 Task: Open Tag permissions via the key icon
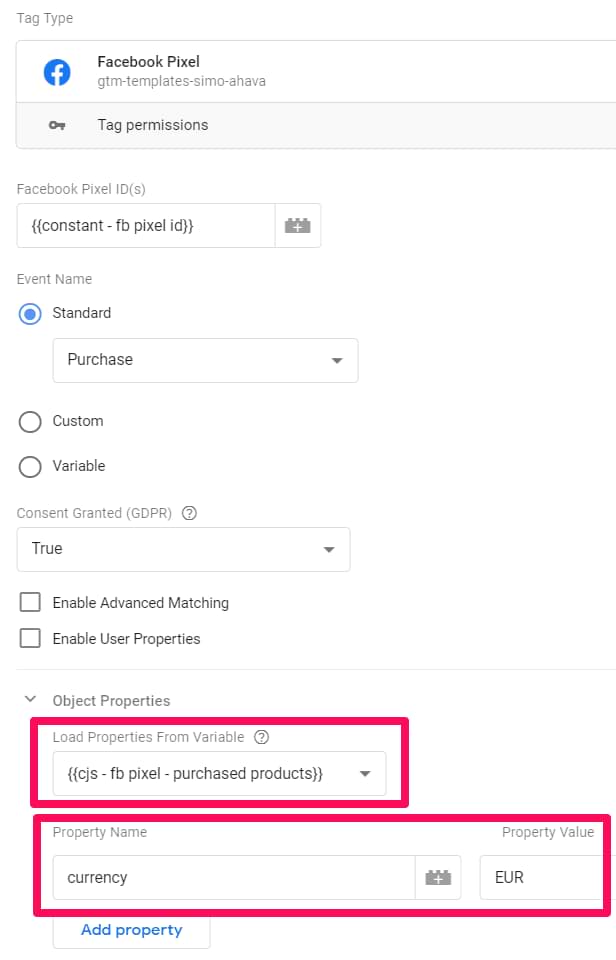click(57, 125)
